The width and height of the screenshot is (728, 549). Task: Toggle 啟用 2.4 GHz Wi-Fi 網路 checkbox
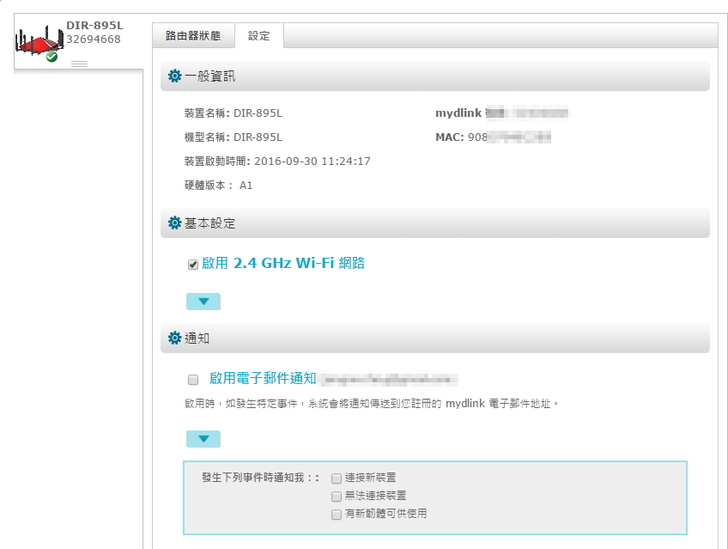(x=193, y=265)
